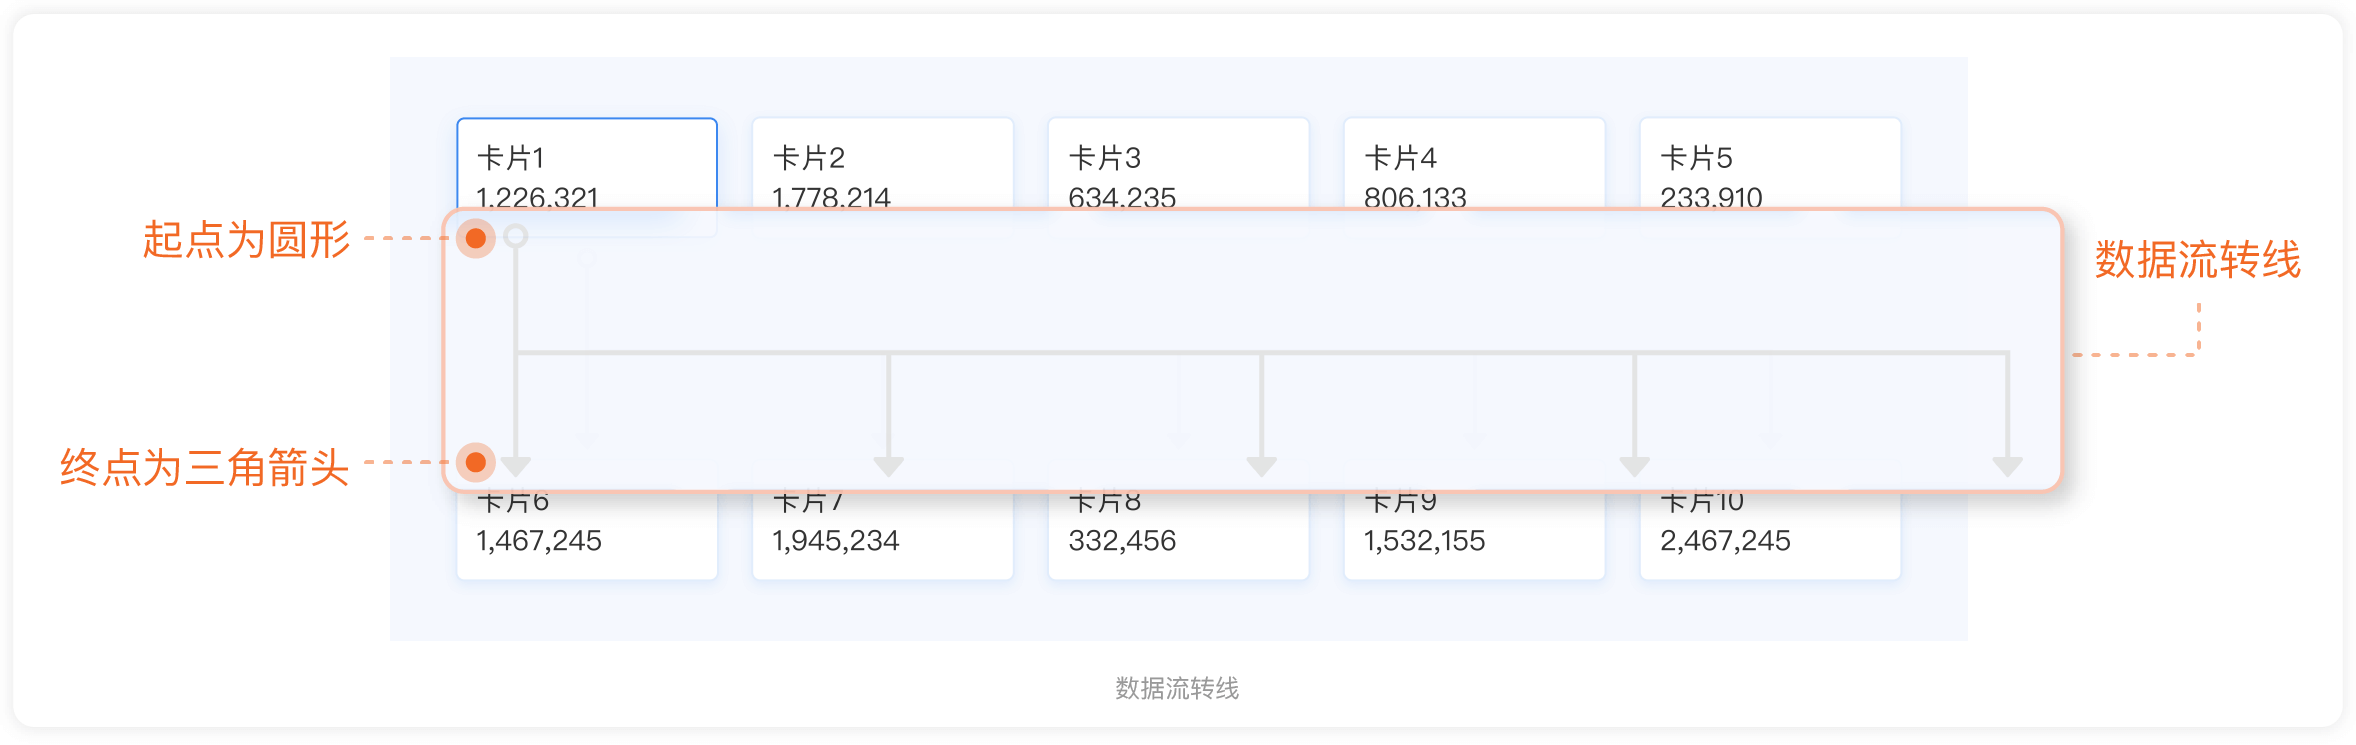The image size is (2356, 745).
Task: Open the card showing 1,945,234
Action: tap(882, 538)
